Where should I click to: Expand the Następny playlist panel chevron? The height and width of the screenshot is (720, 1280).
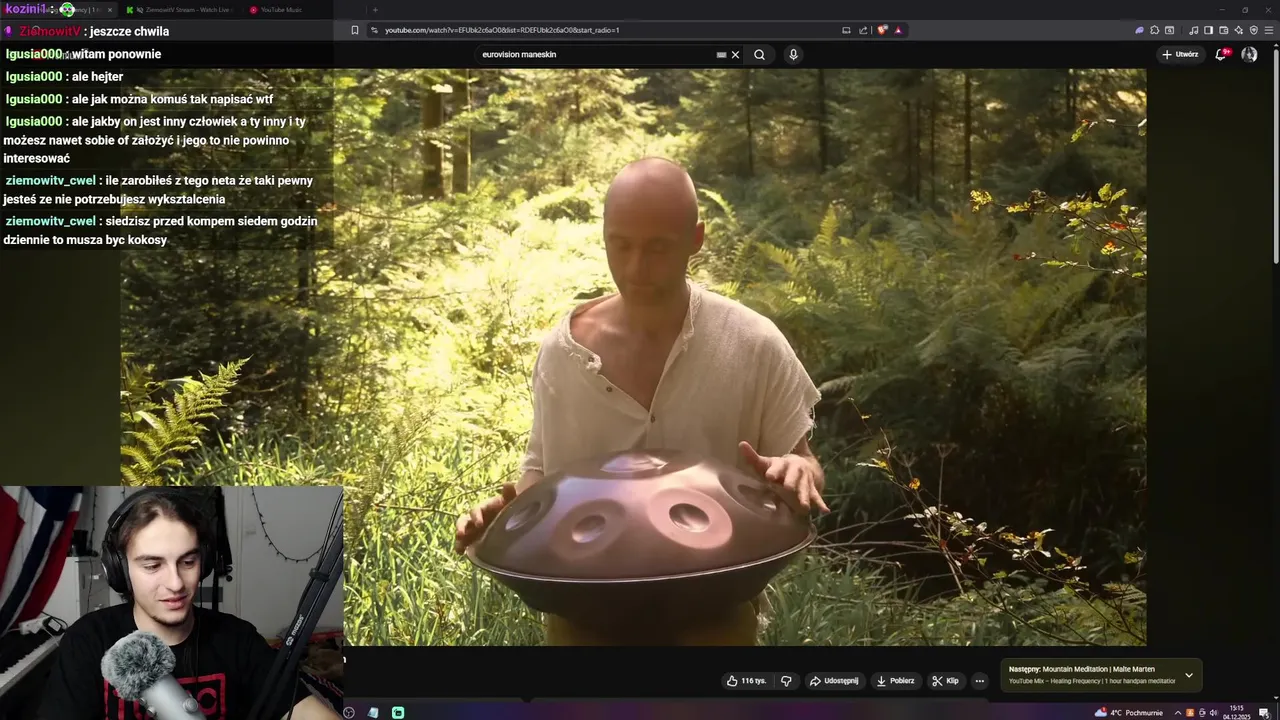[x=1189, y=675]
